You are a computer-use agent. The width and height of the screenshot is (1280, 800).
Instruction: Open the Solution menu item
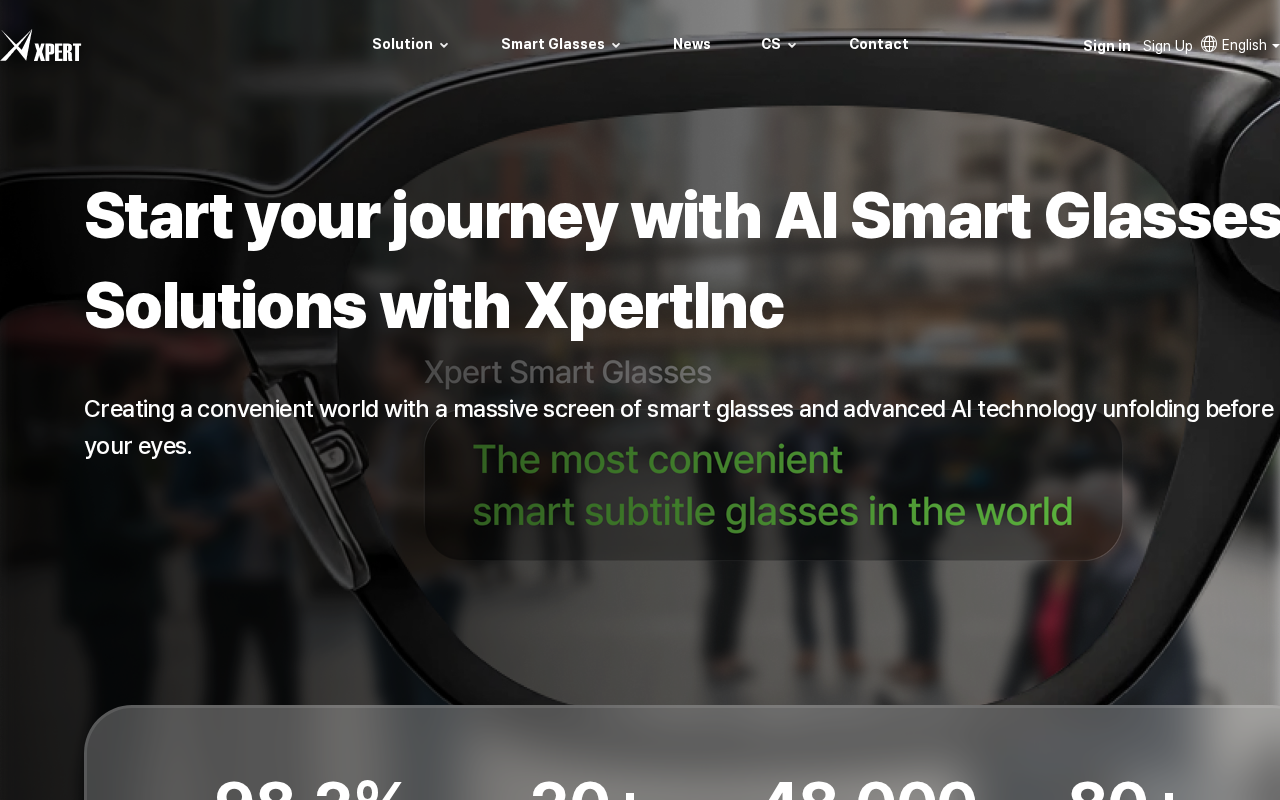(403, 44)
